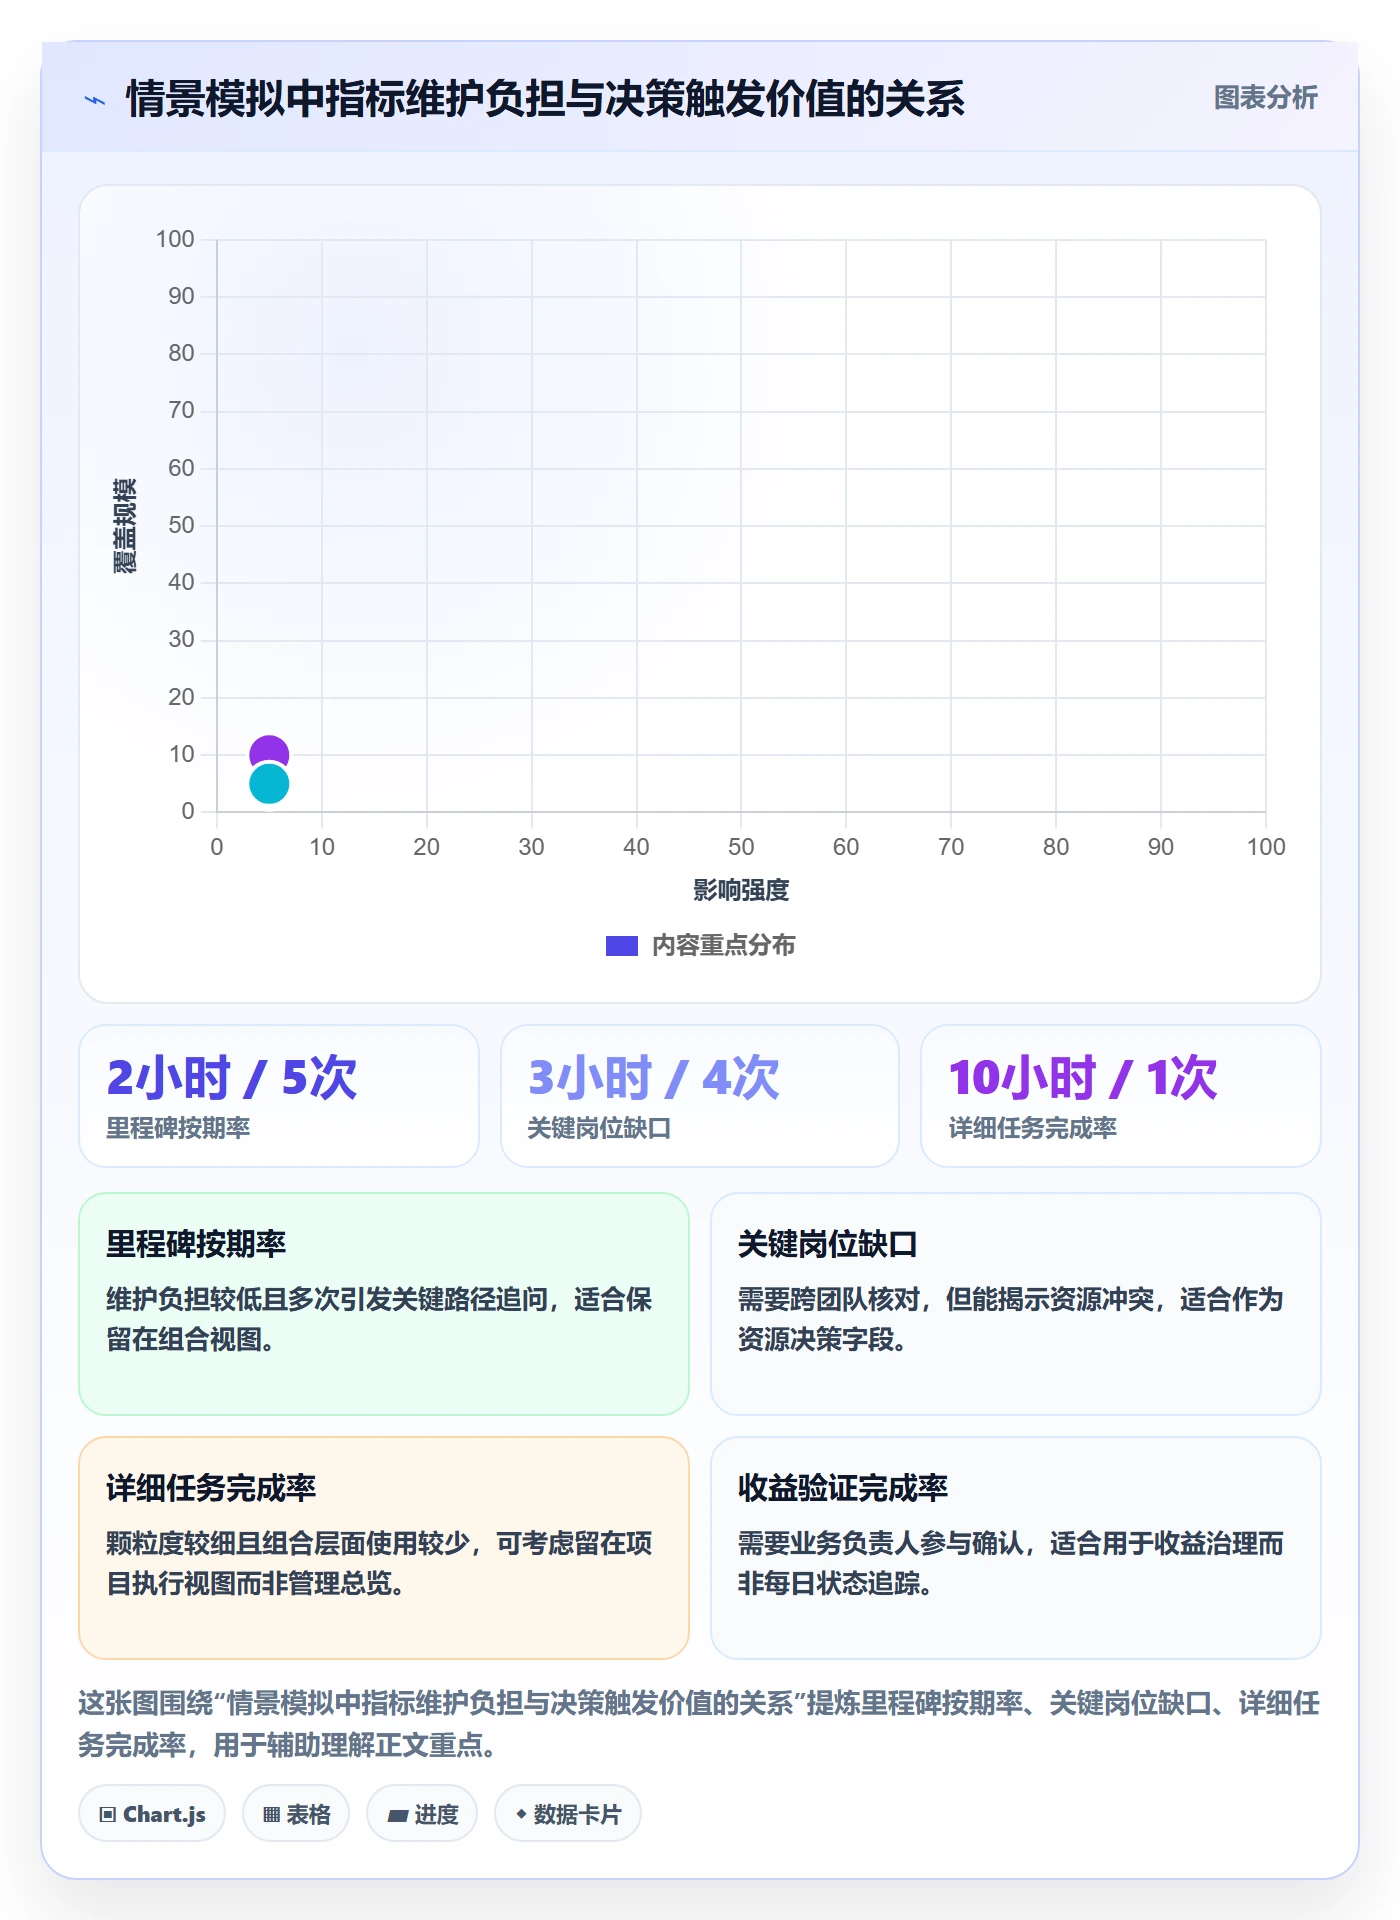Click the 覆盖规模 y-axis title
Screen dimensions: 1400x1920
coord(125,526)
